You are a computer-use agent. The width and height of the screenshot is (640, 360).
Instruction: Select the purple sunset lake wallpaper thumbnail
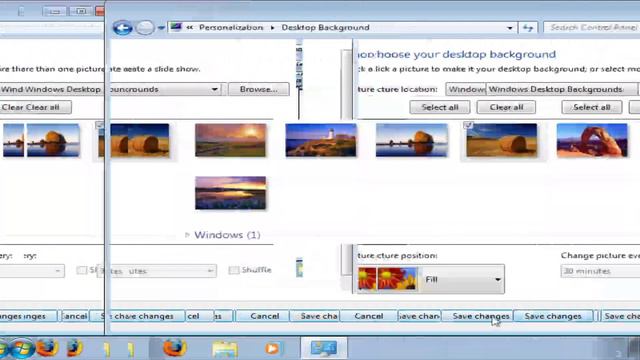[230, 193]
